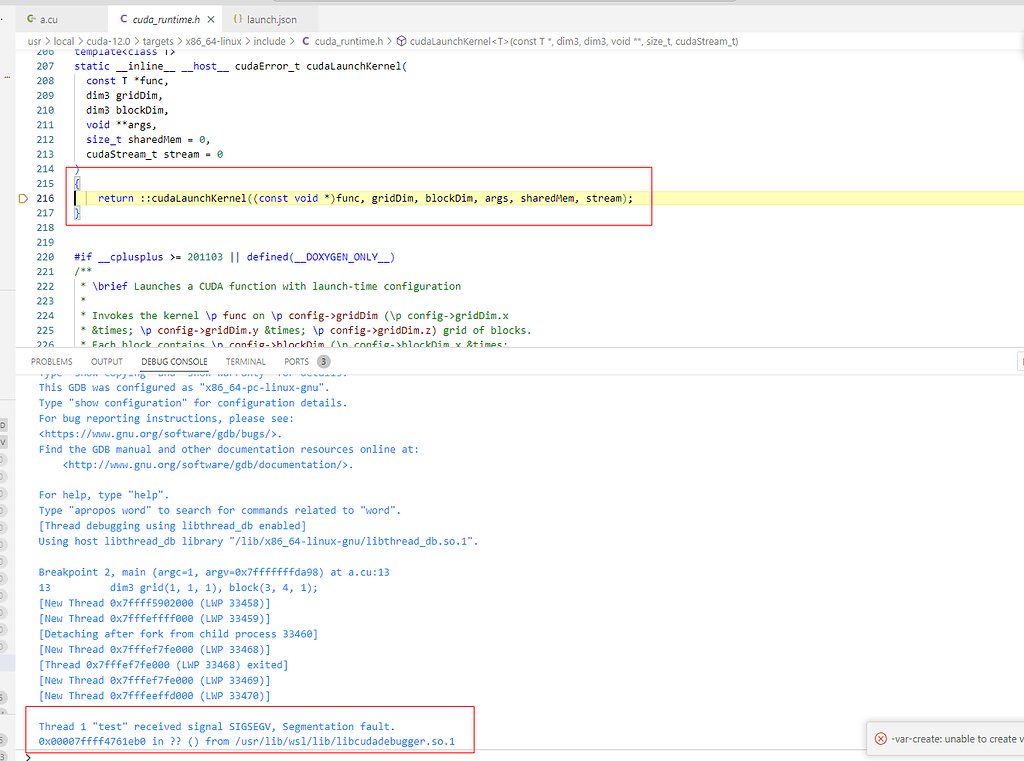Select the DEBUG CONSOLE tab

coord(174,361)
